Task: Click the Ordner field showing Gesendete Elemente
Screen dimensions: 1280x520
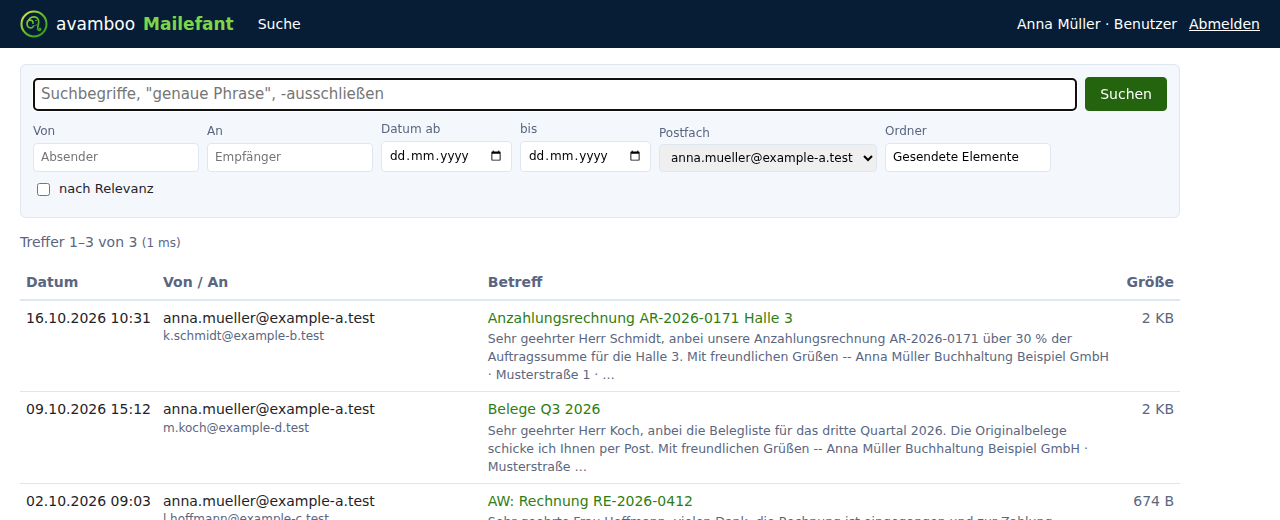Action: (x=968, y=157)
